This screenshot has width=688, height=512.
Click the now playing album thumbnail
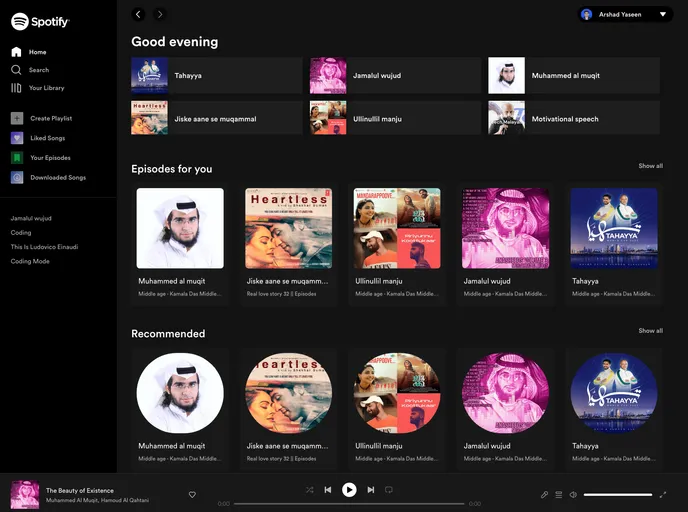click(25, 494)
